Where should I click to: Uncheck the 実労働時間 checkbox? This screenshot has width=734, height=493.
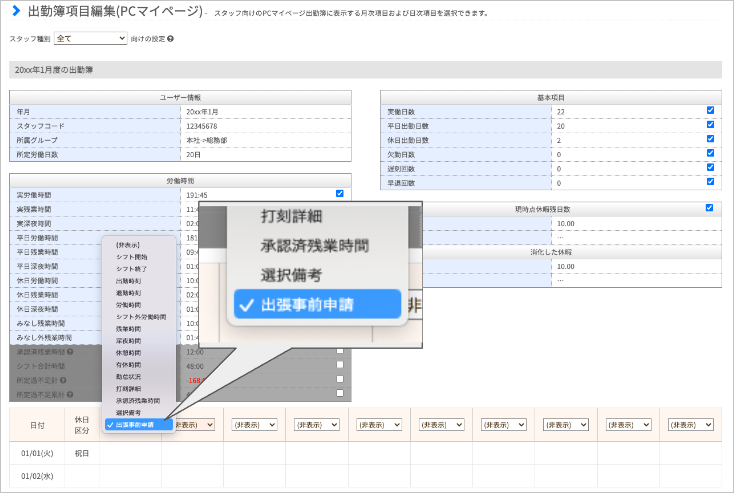click(x=339, y=193)
